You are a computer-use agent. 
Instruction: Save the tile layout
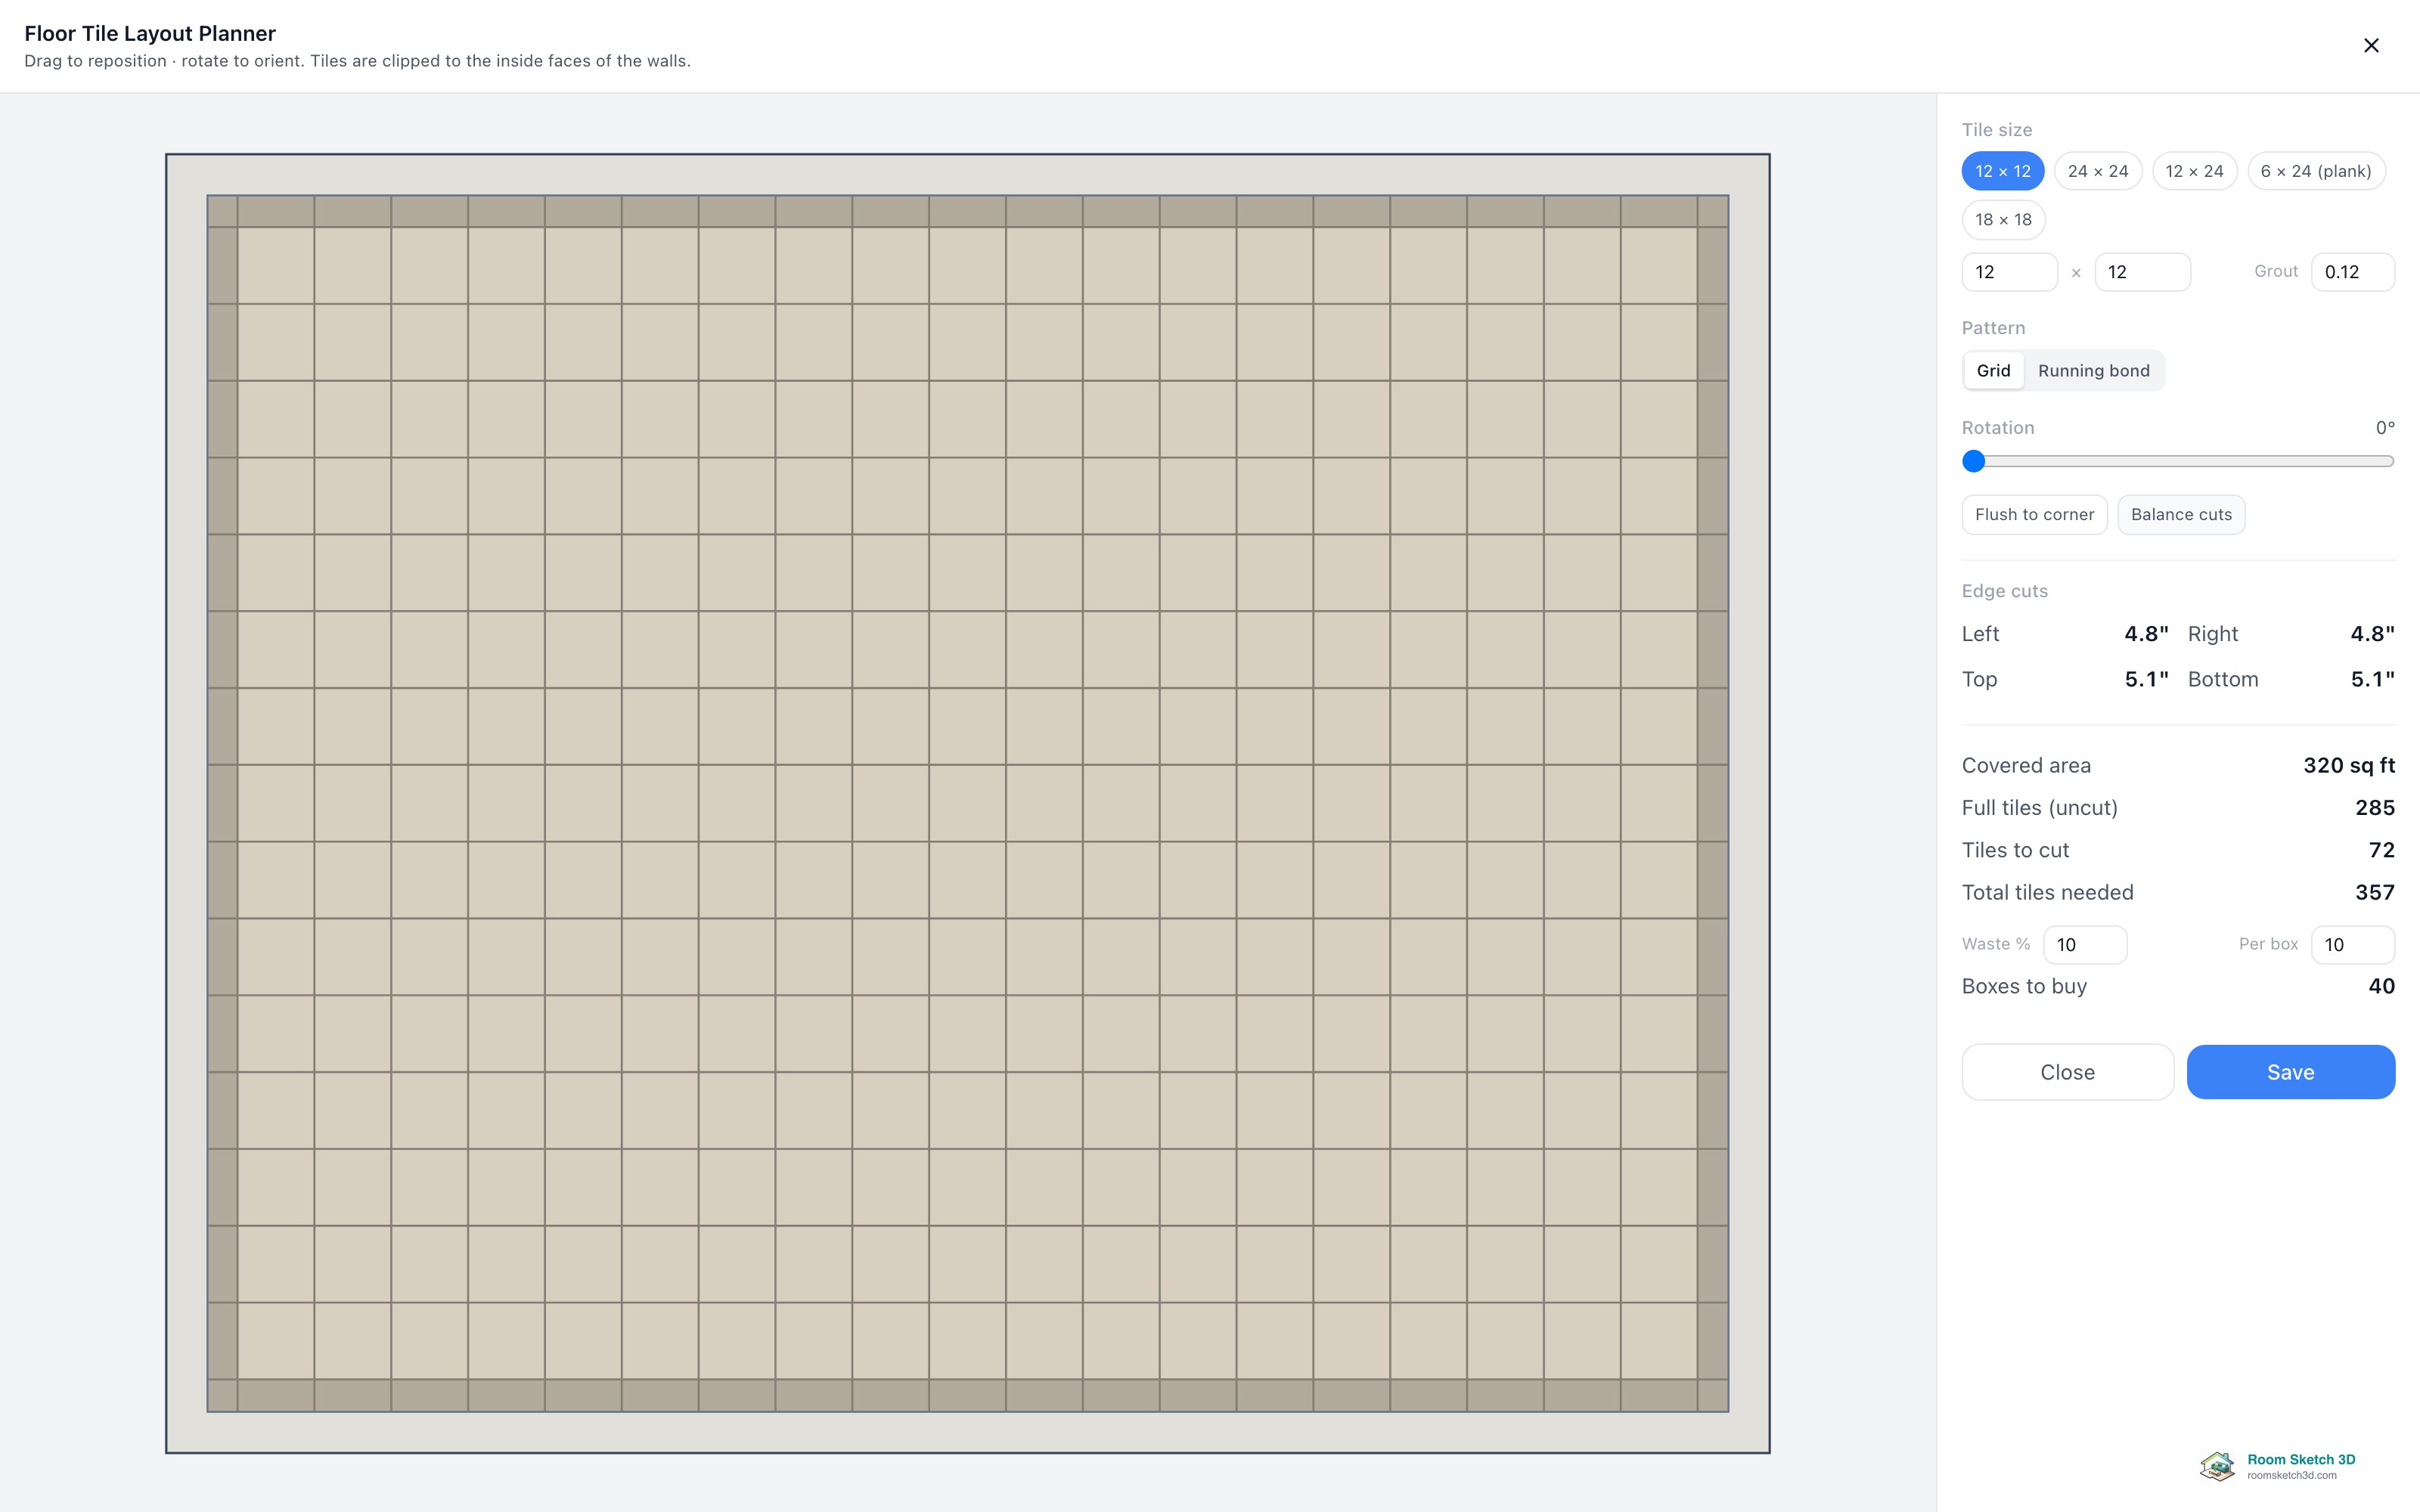click(x=2290, y=1072)
